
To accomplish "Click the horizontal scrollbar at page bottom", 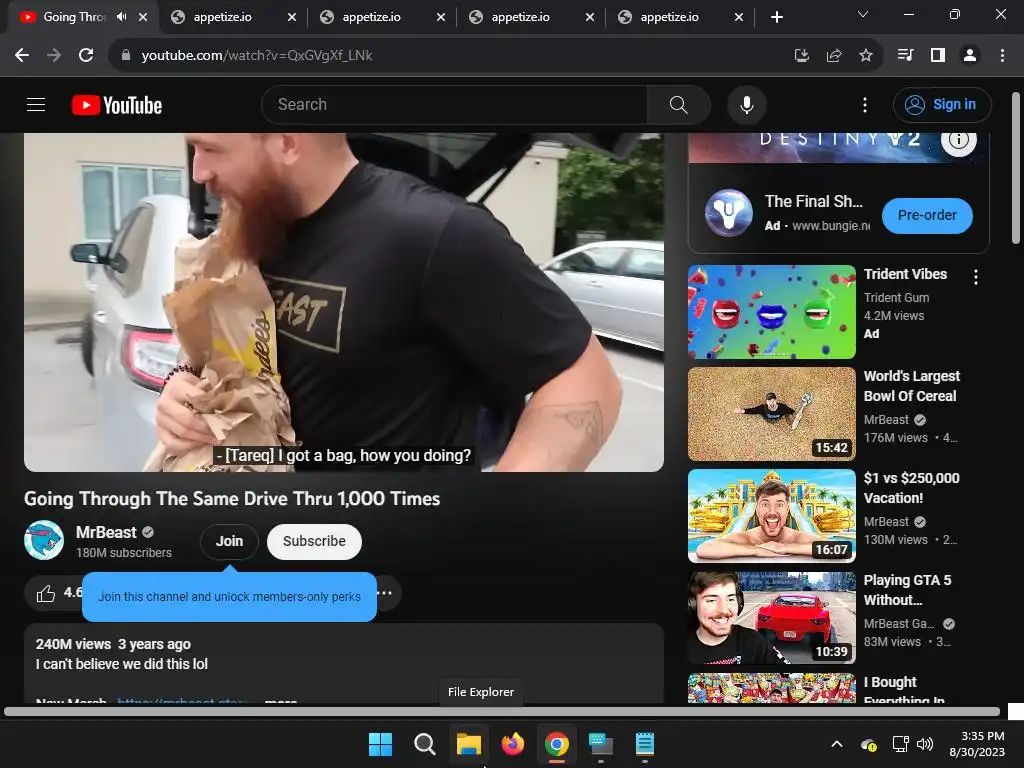I will (502, 712).
